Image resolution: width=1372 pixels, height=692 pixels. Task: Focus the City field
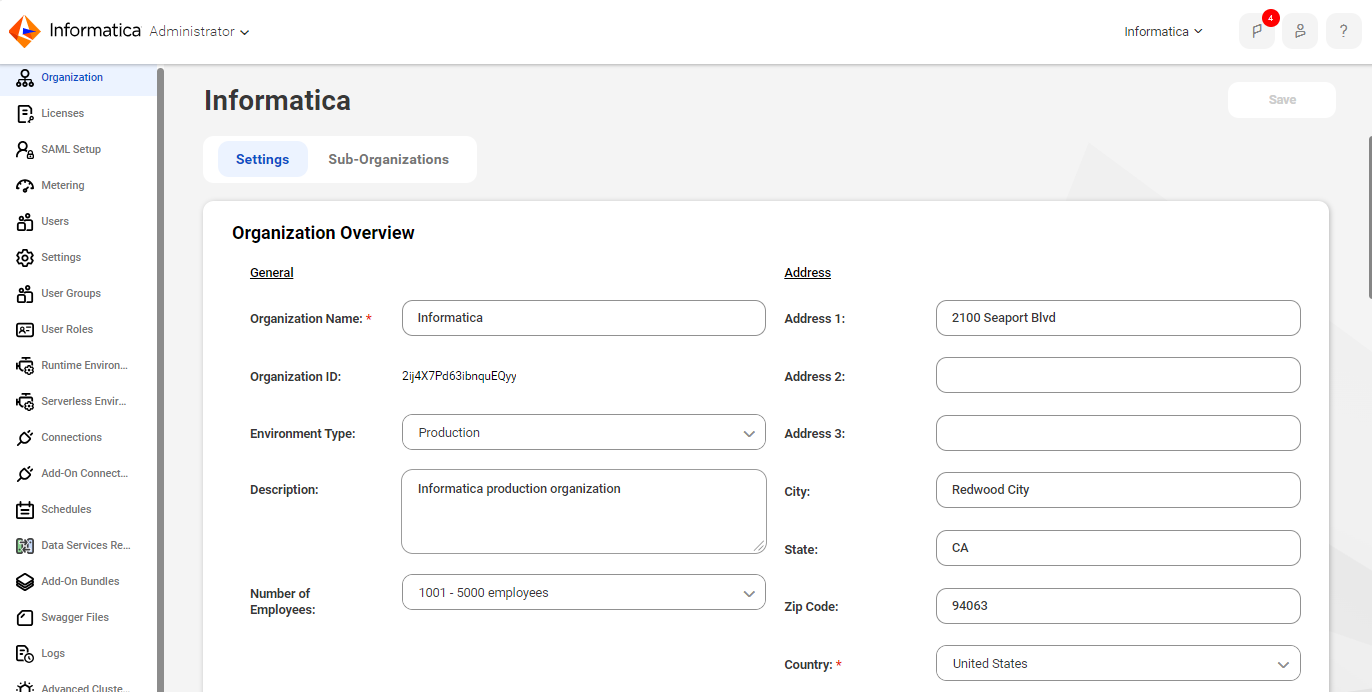(x=1118, y=490)
